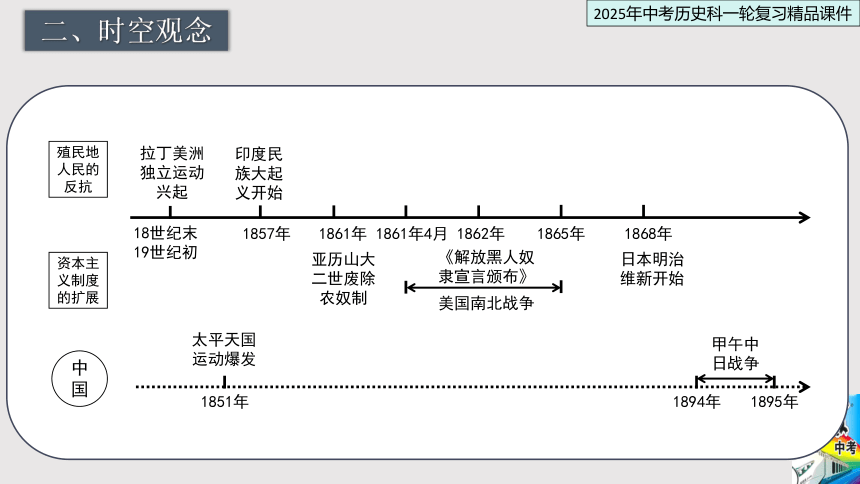This screenshot has width=860, height=484.
Task: Click the '1861年4月' date label
Action: [x=411, y=234]
